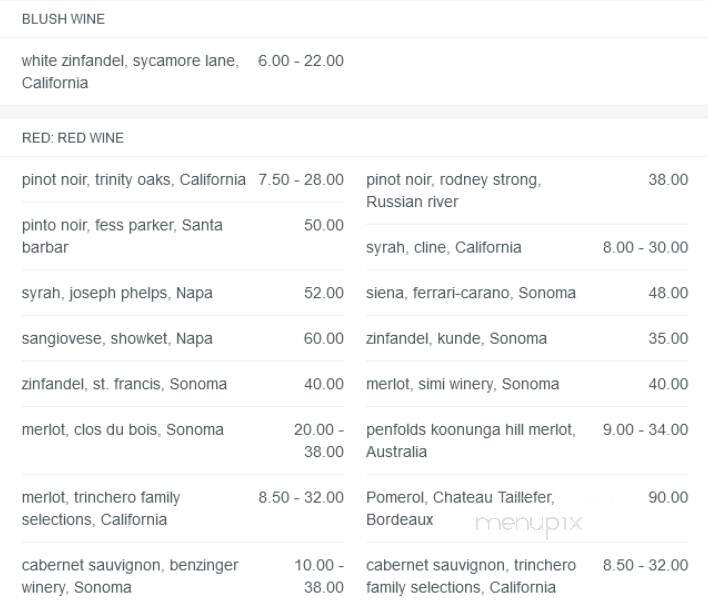Click the 90.00 price
Viewport: 708px width, 606px height.
tap(668, 498)
